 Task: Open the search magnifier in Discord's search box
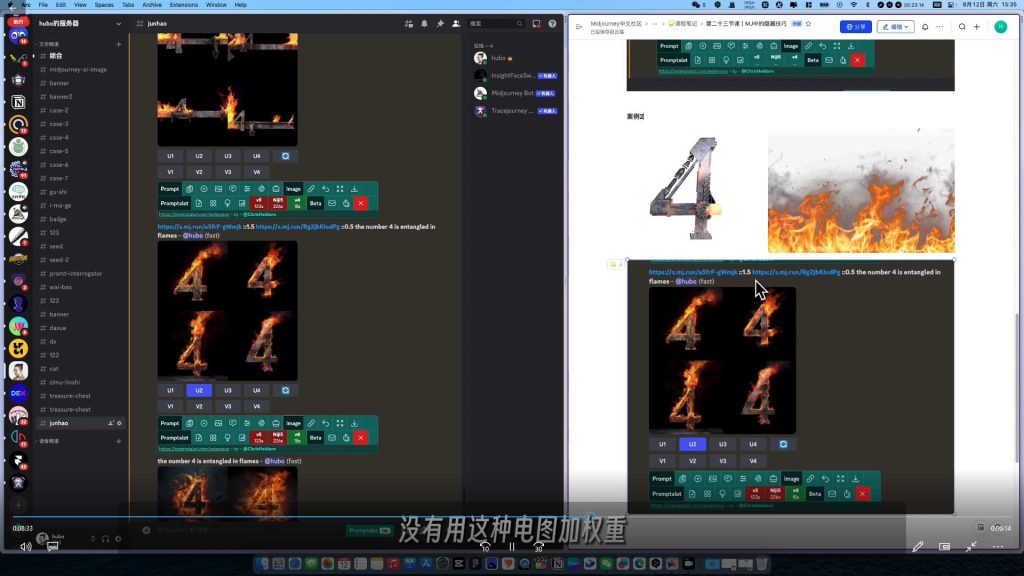(x=519, y=23)
